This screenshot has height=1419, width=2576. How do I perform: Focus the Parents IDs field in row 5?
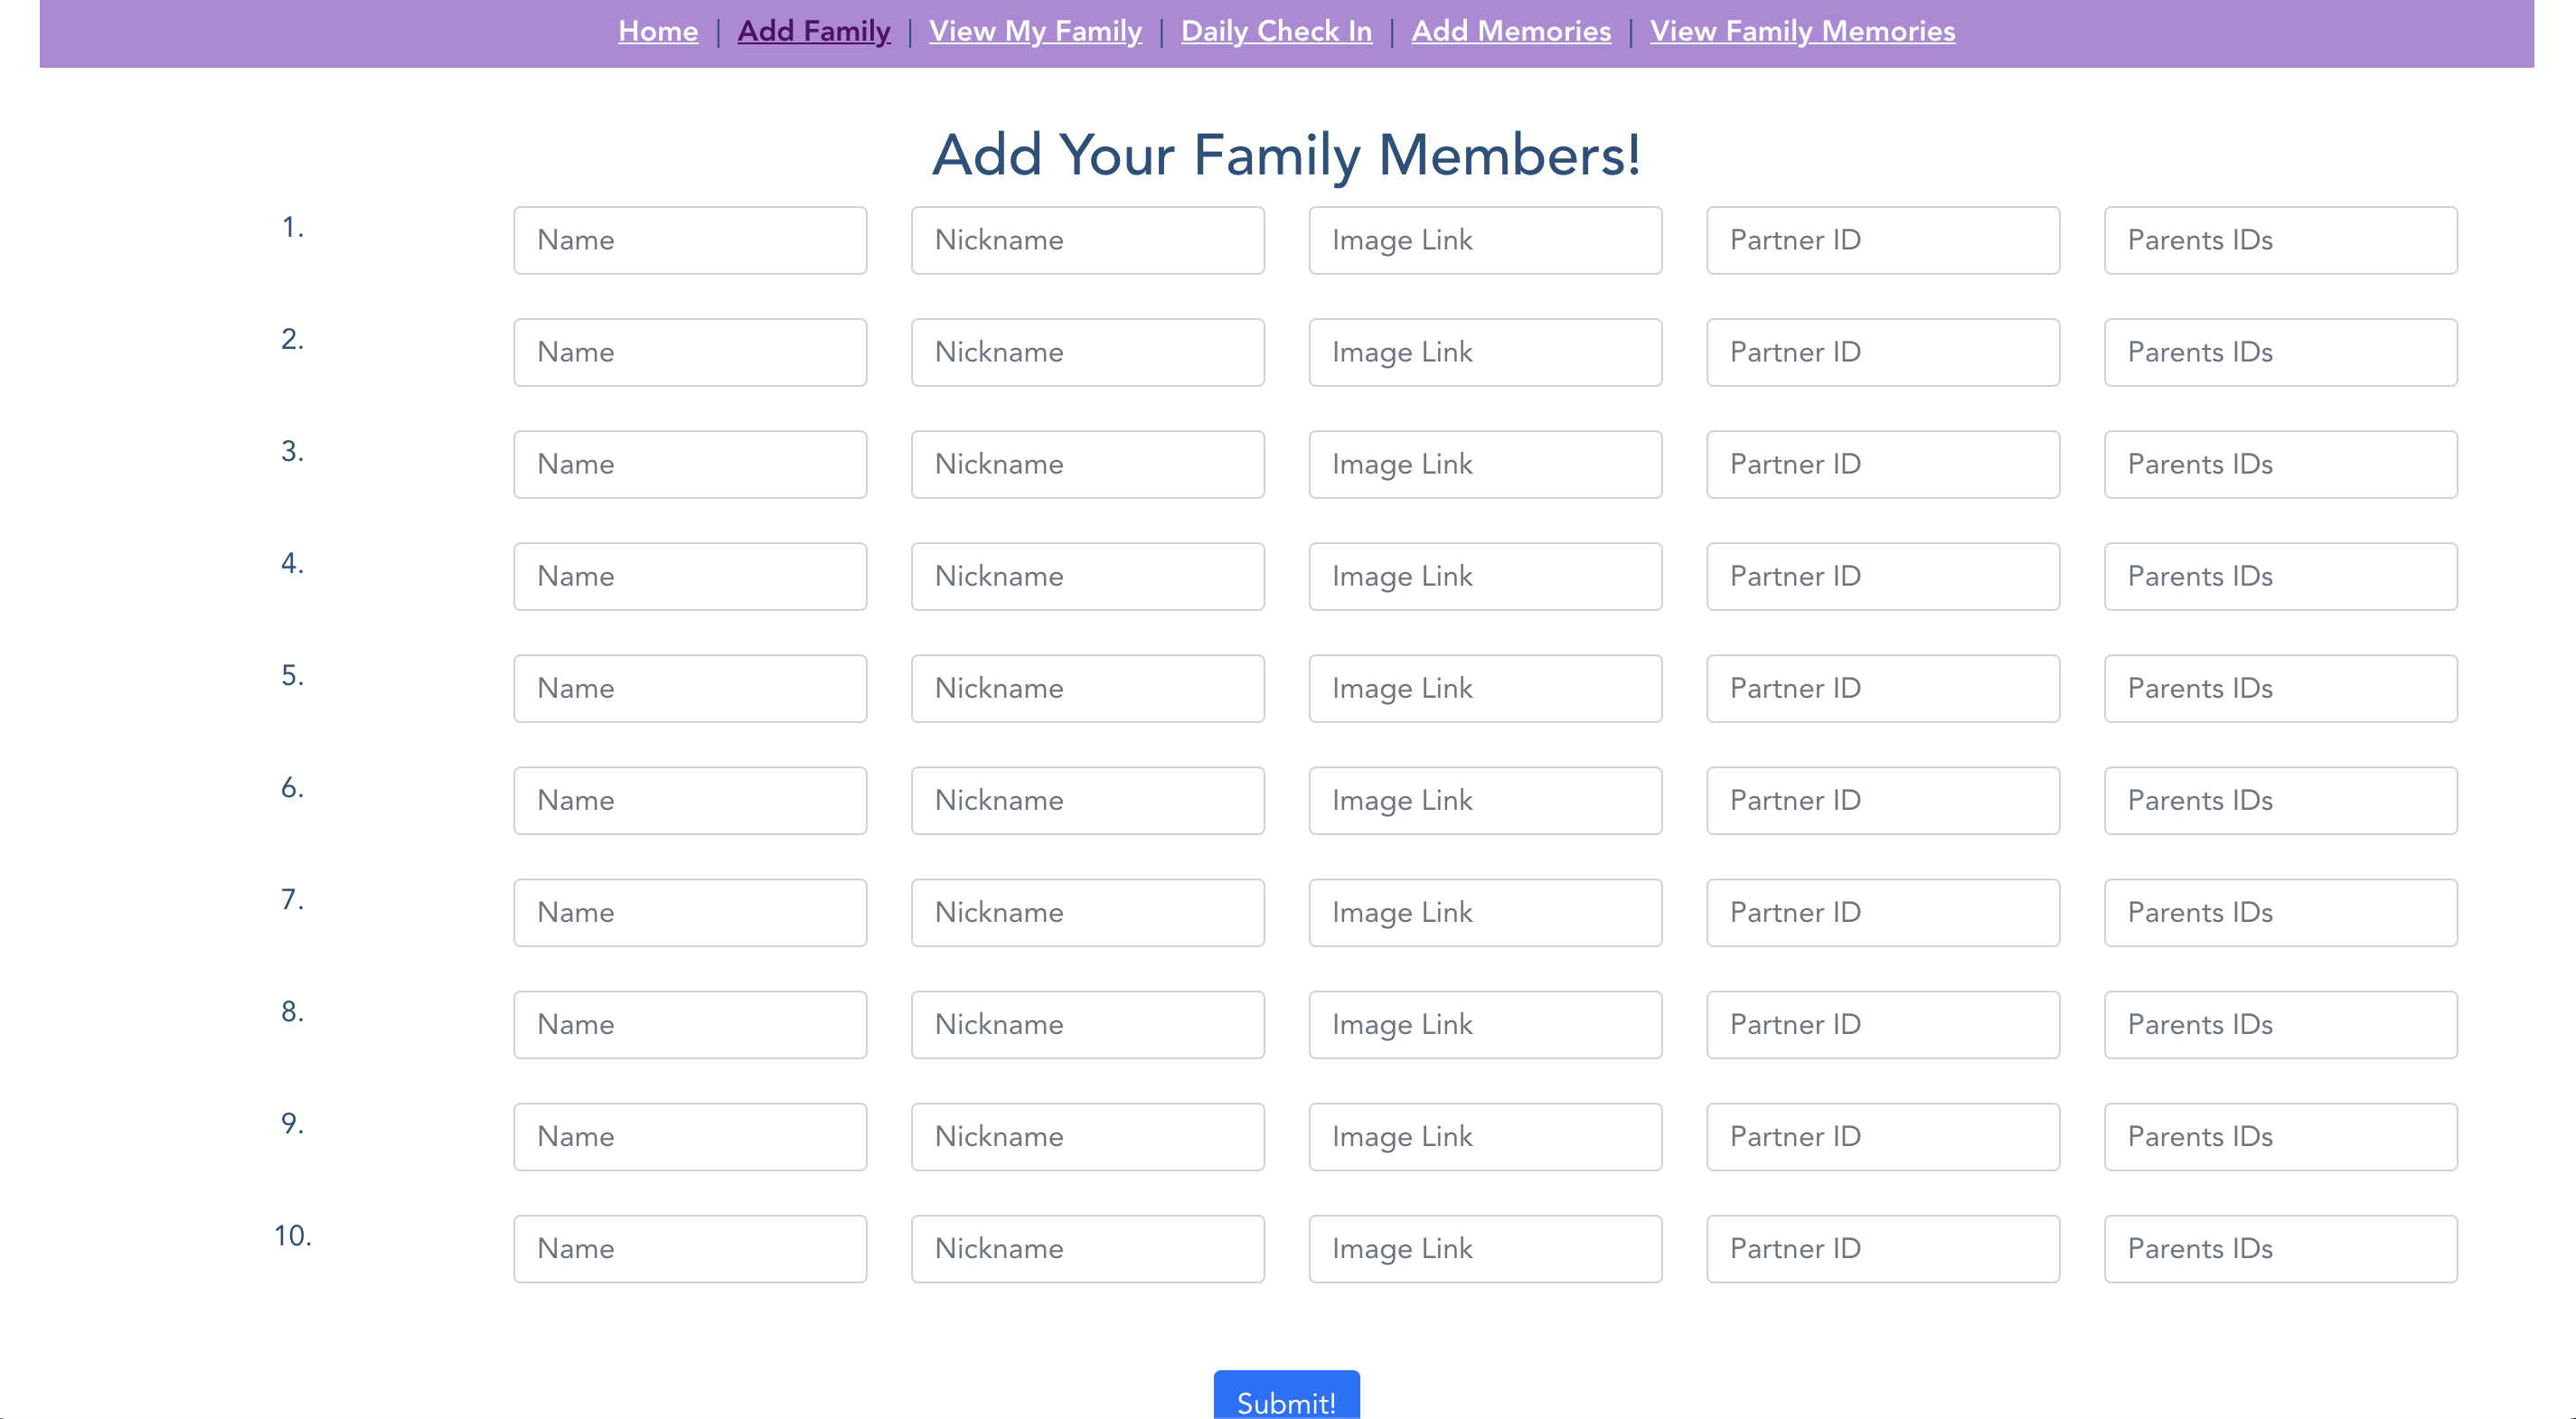tap(2280, 688)
